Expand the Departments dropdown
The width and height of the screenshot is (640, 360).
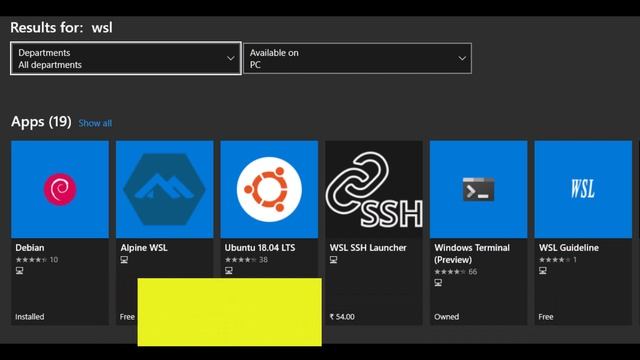point(126,58)
